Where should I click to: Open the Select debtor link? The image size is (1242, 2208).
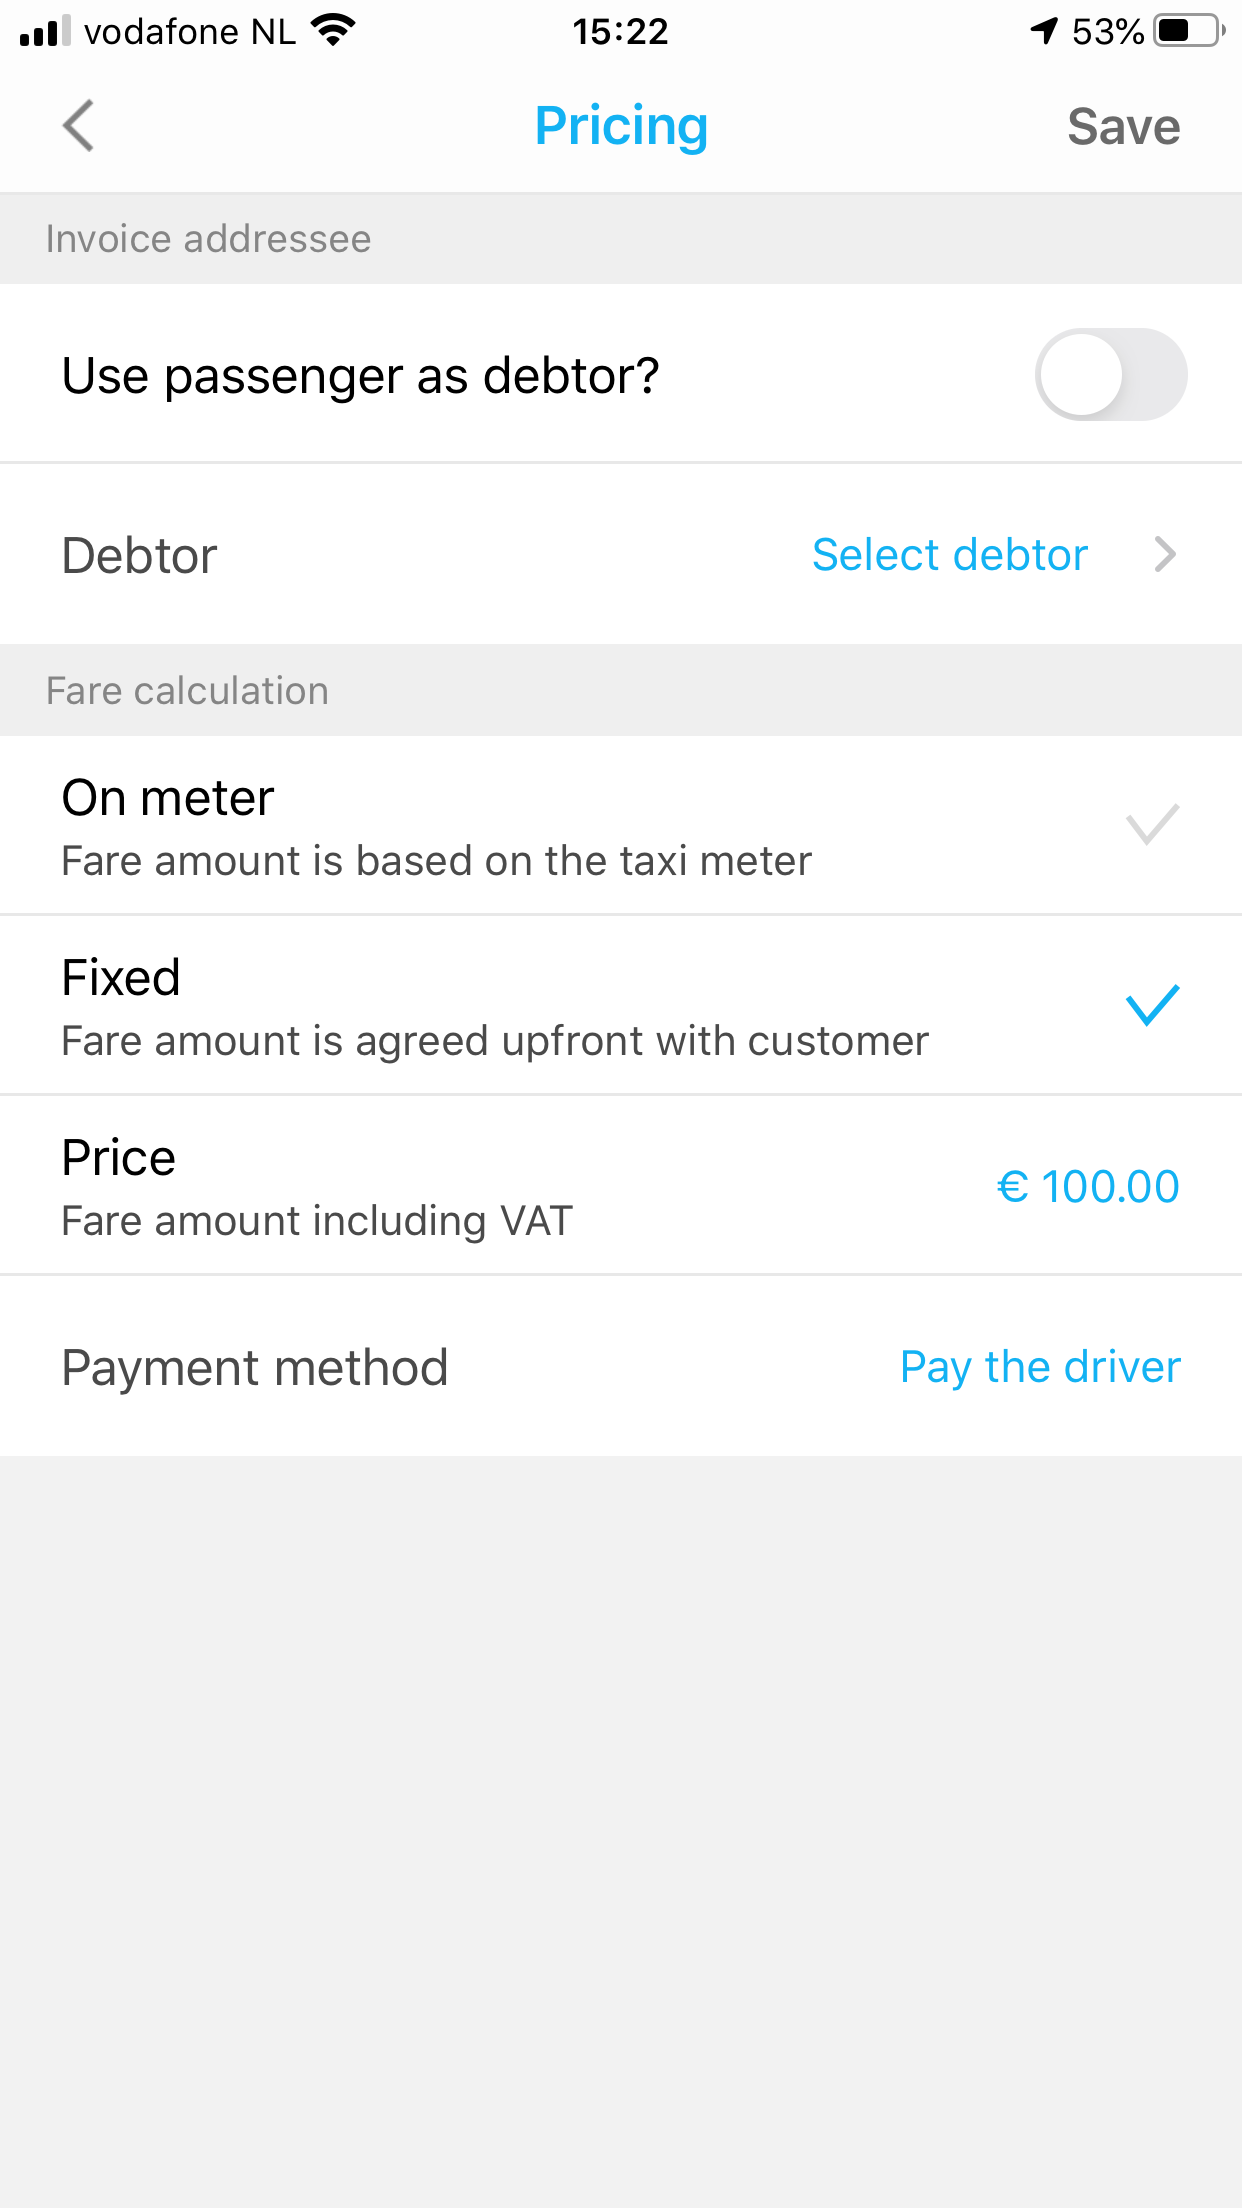[949, 555]
